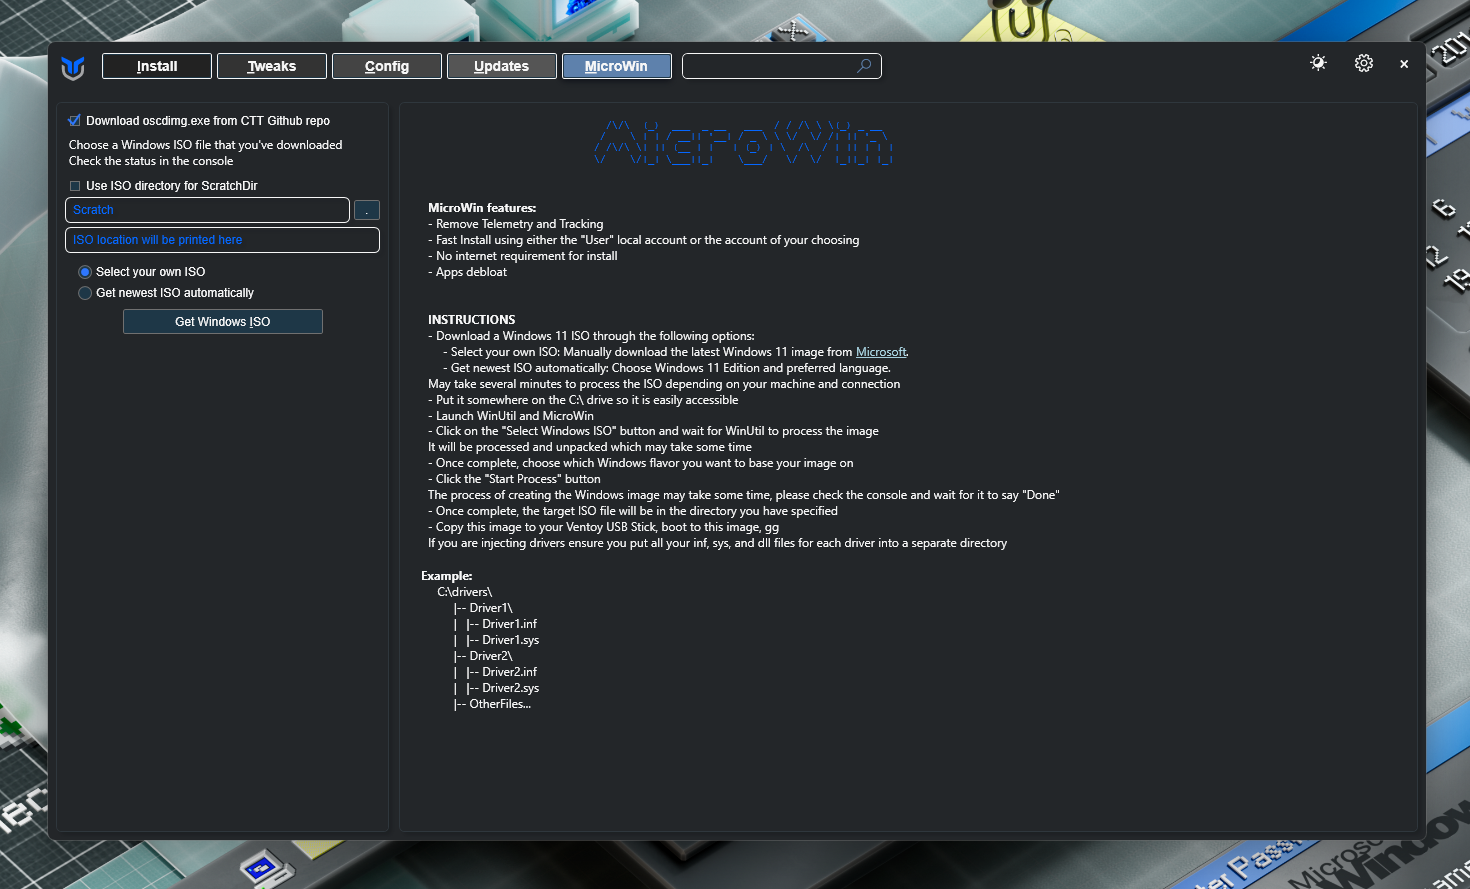The width and height of the screenshot is (1470, 889).
Task: Open the settings gear menu
Action: tap(1363, 63)
